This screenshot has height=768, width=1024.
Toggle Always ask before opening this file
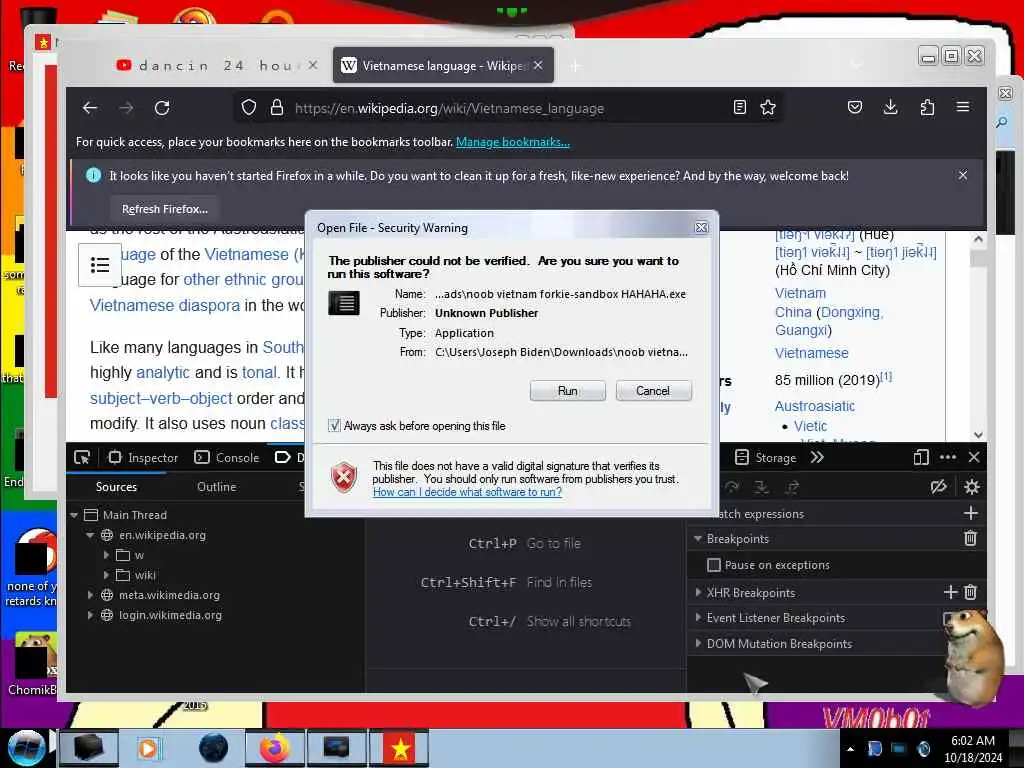pyautogui.click(x=334, y=426)
